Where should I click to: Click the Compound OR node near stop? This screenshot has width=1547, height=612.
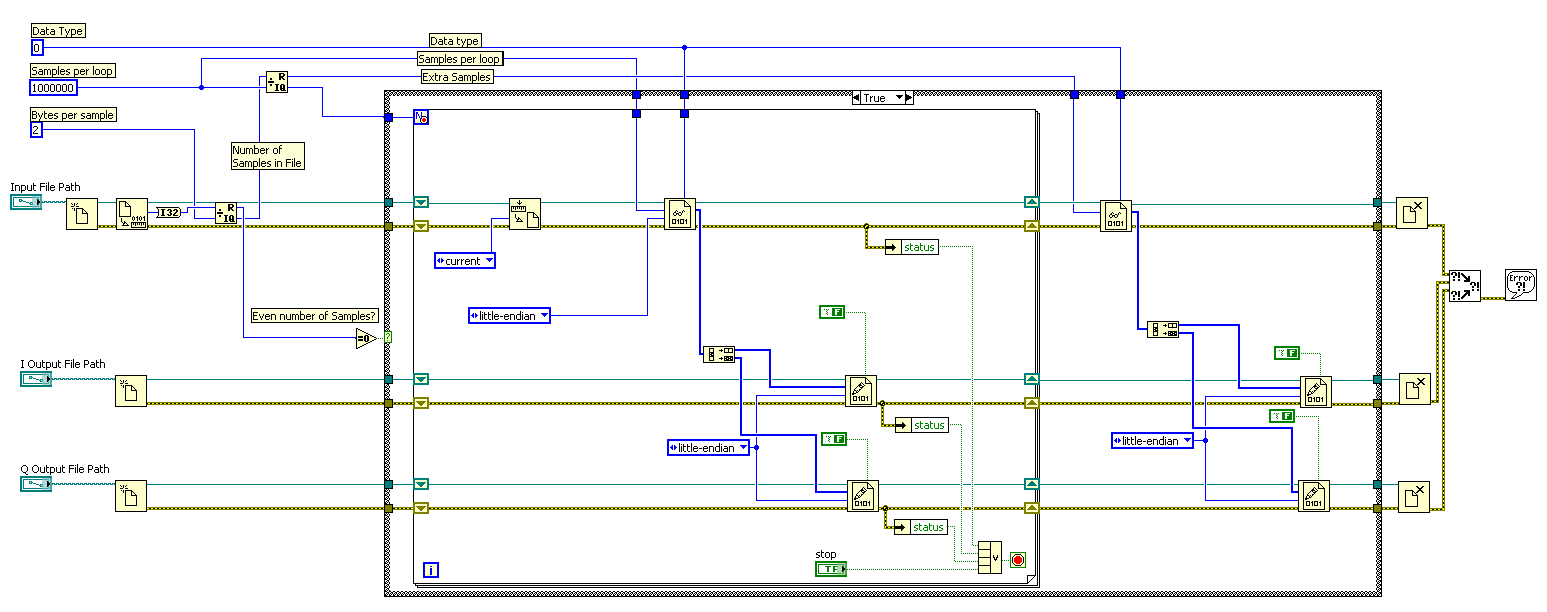coord(989,558)
